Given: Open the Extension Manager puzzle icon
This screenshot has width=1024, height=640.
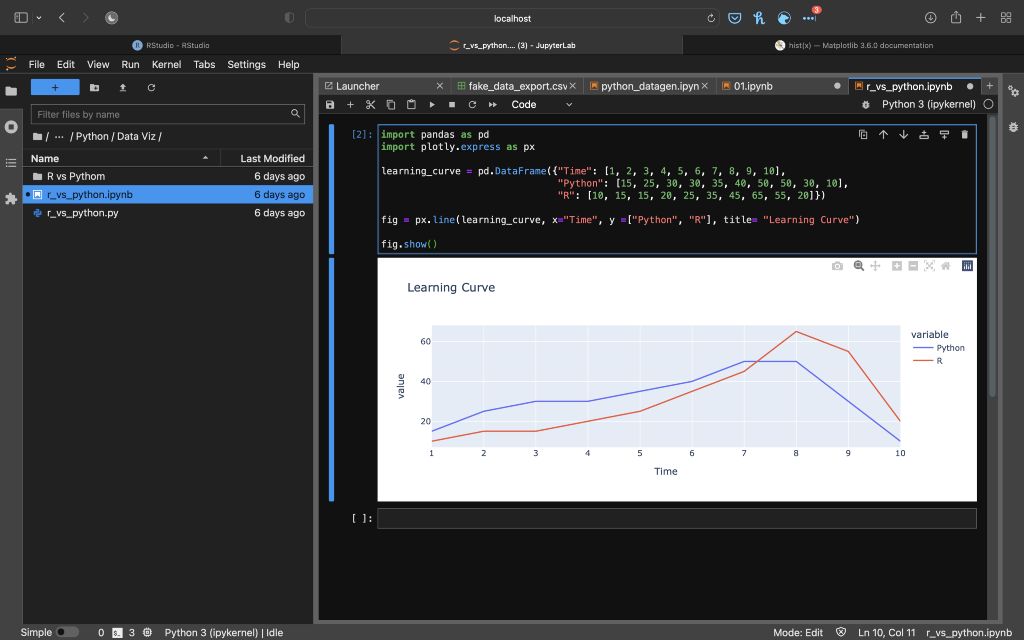Looking at the screenshot, I should pos(11,199).
